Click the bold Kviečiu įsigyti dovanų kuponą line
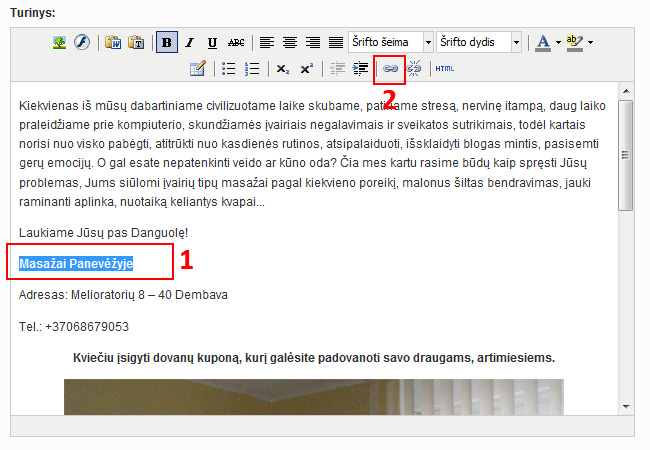 click(314, 358)
